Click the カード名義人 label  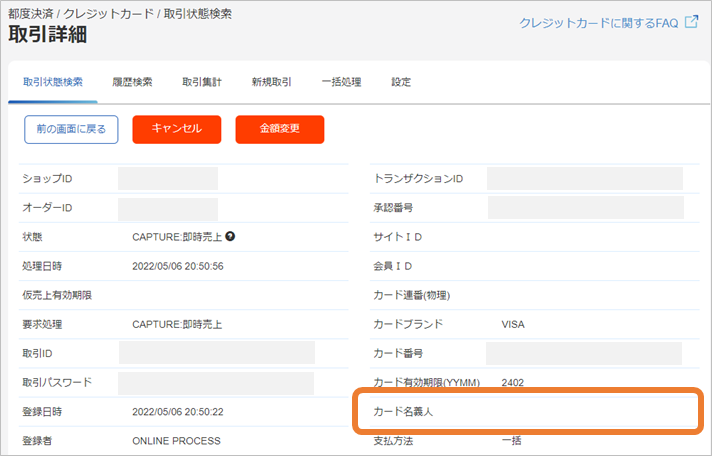403,412
